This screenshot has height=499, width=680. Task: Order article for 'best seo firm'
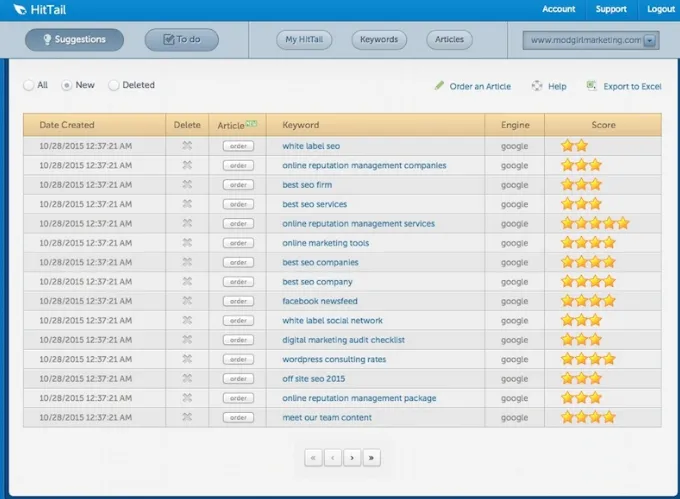pyautogui.click(x=238, y=185)
